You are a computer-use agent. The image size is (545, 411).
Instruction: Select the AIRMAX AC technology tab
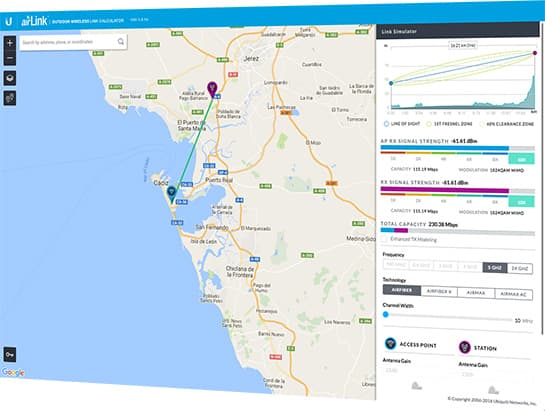[x=513, y=294]
